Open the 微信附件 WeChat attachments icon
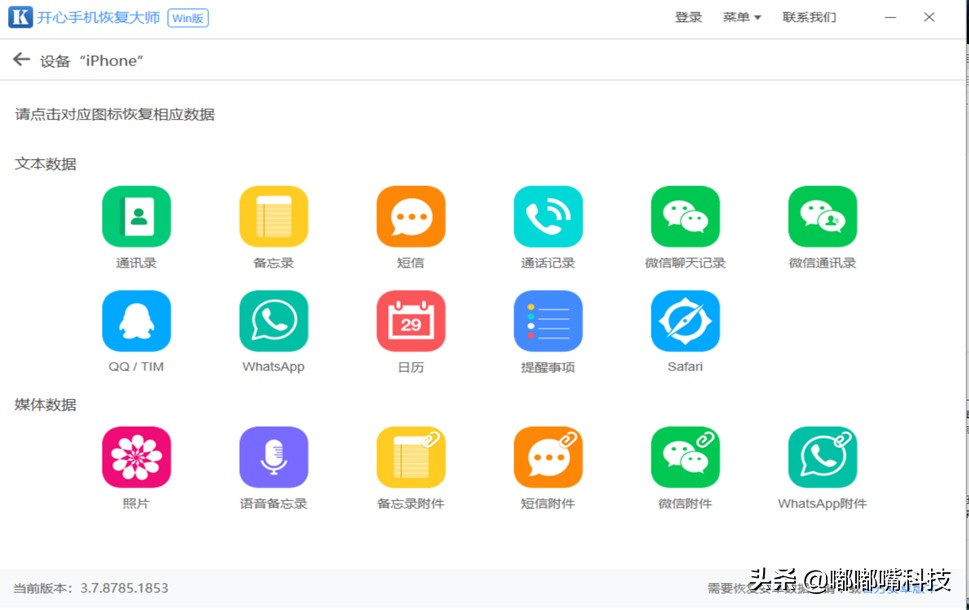The height and width of the screenshot is (610, 969). point(684,456)
